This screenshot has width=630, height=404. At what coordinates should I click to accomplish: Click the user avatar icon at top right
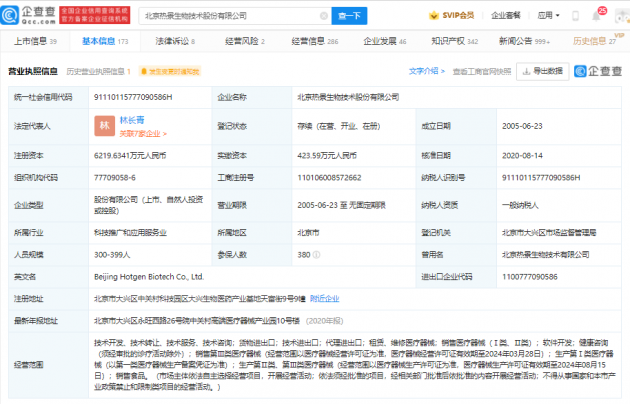click(622, 16)
